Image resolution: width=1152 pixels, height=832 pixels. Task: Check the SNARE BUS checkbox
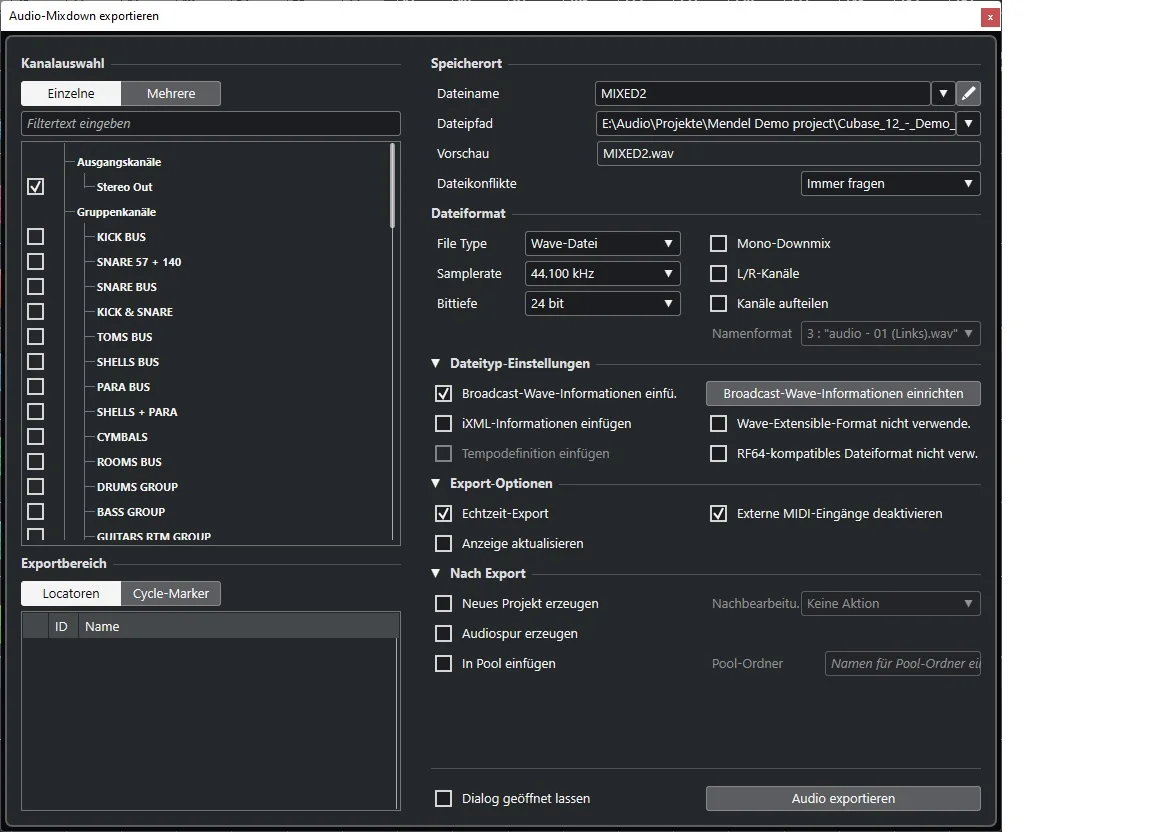[35, 287]
